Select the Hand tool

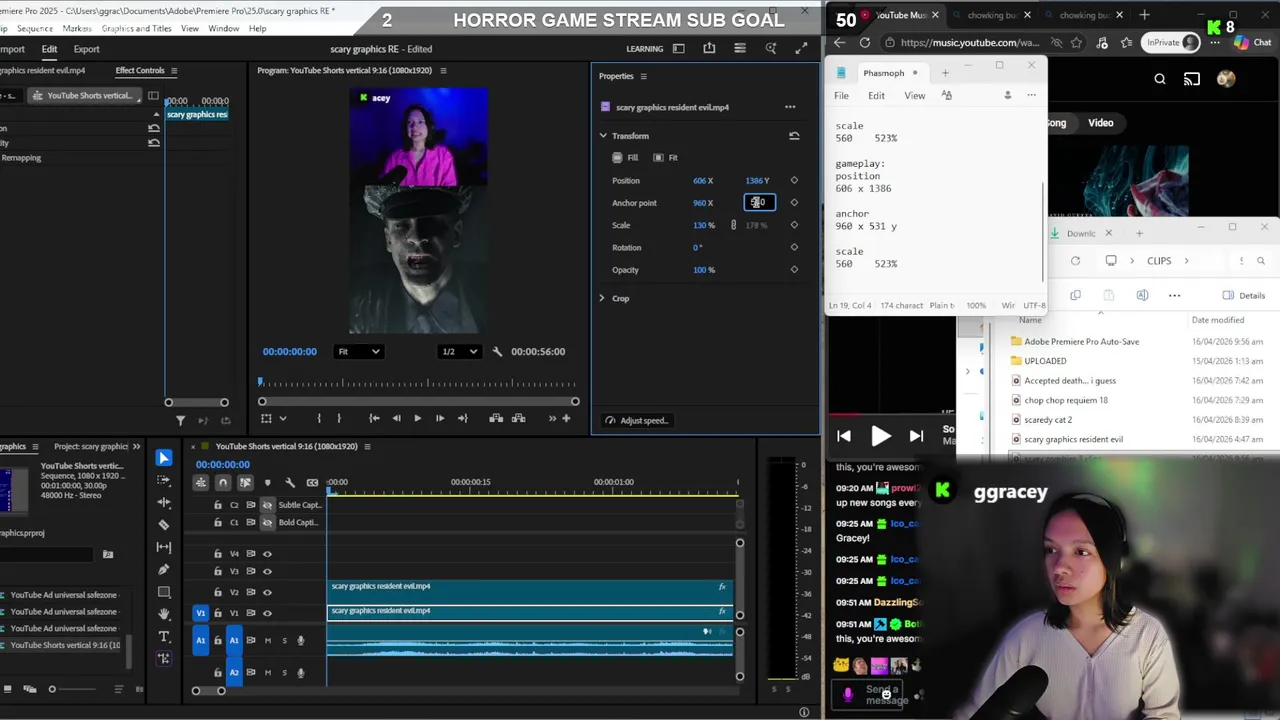point(164,614)
